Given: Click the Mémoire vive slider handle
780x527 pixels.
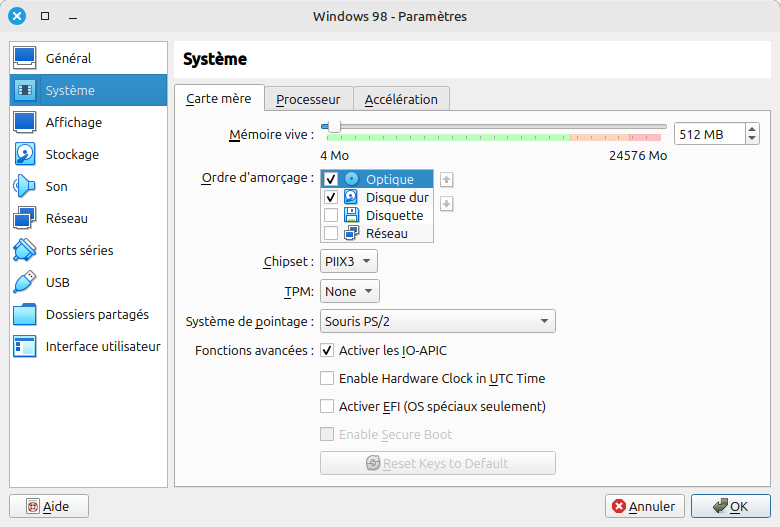Looking at the screenshot, I should [334, 126].
